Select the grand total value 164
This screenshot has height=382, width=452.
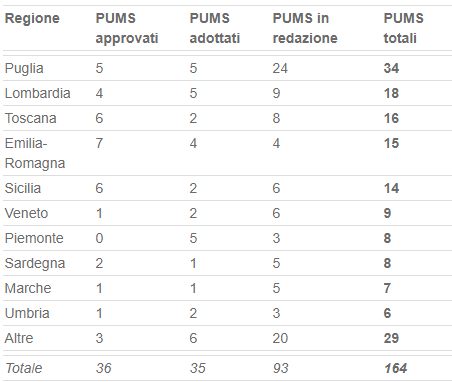(x=396, y=368)
